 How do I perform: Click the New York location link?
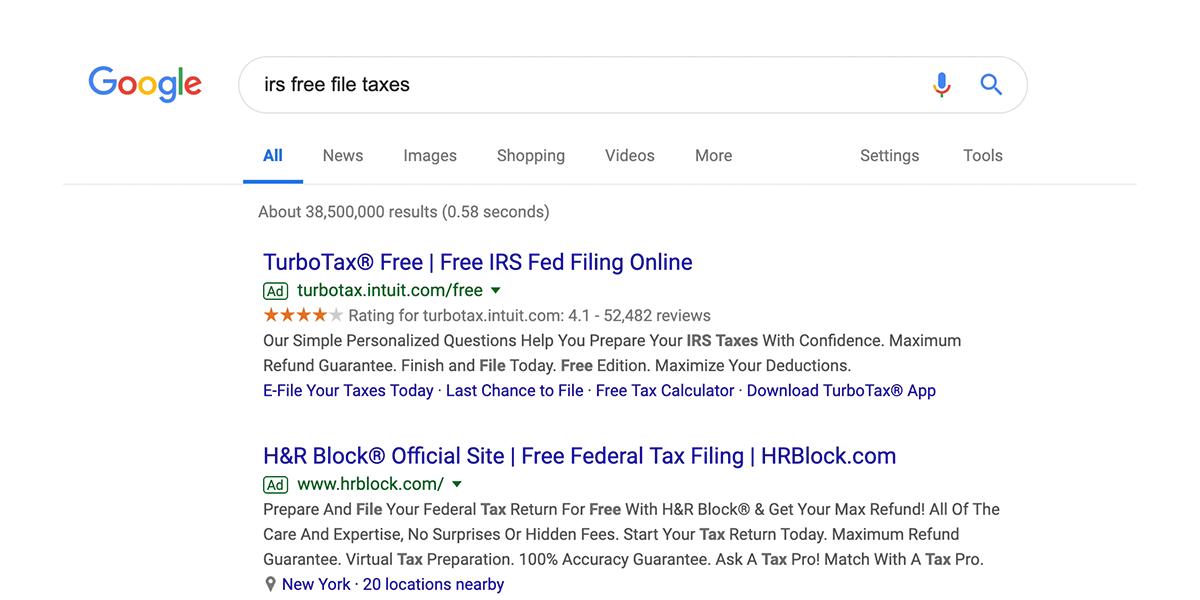pos(316,584)
